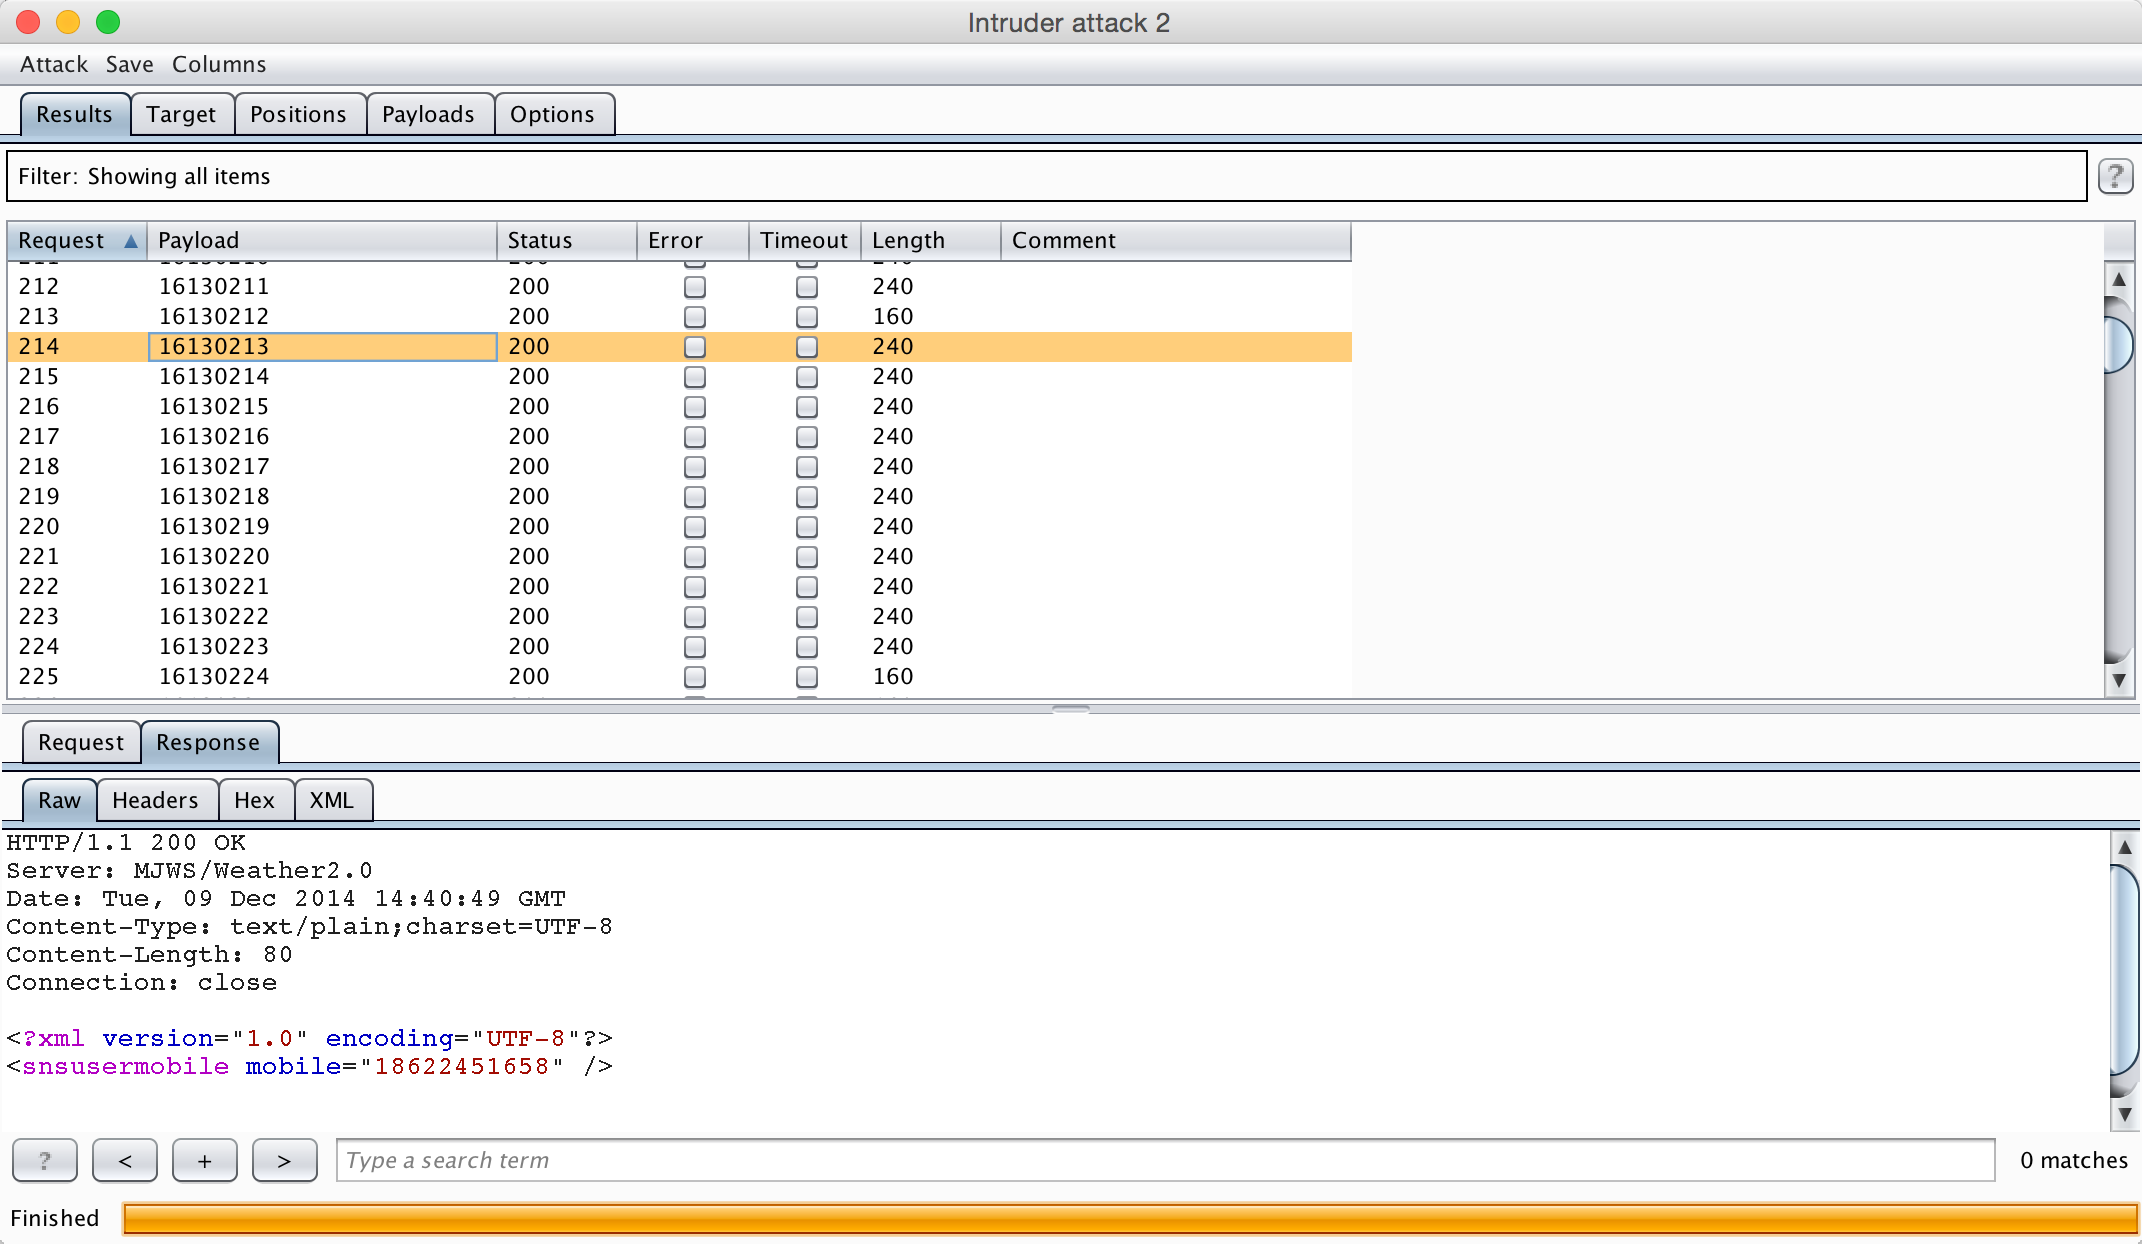Screen dimensions: 2142x1244
Task: Sort by Payload column header
Action: point(322,240)
